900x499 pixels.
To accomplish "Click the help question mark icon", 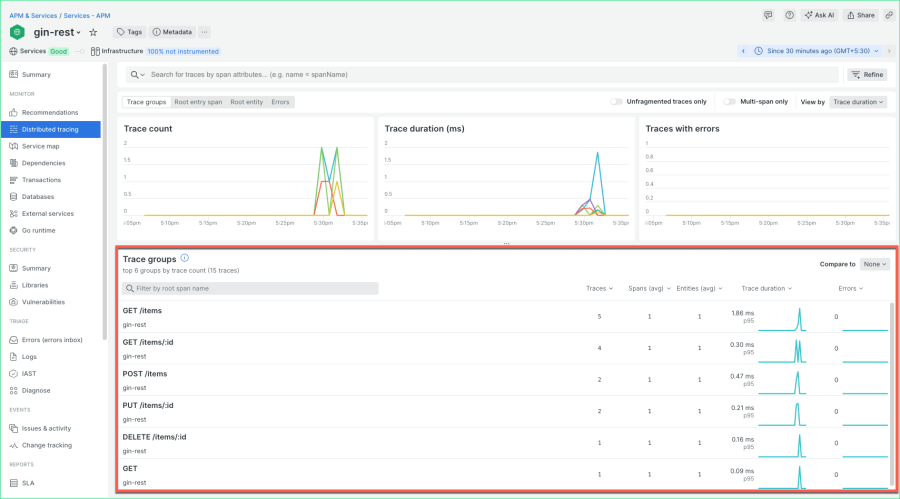I will pos(789,15).
